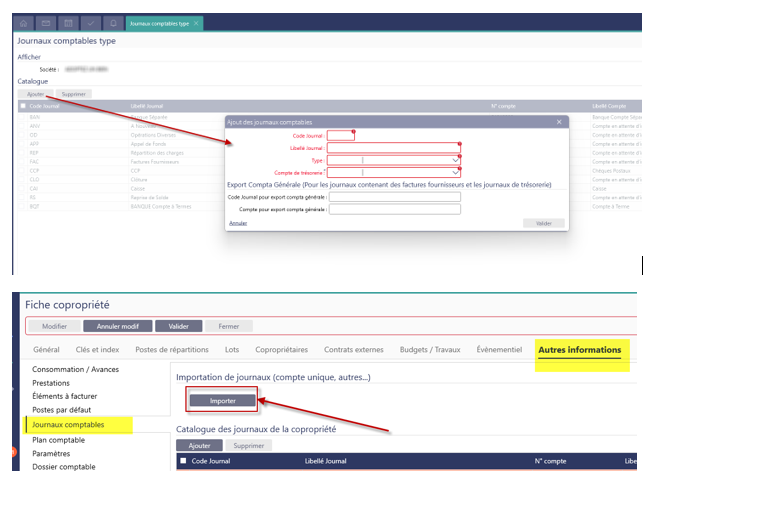This screenshot has height=506, width=772.
Task: Expand the Type dropdown
Action: click(x=456, y=160)
